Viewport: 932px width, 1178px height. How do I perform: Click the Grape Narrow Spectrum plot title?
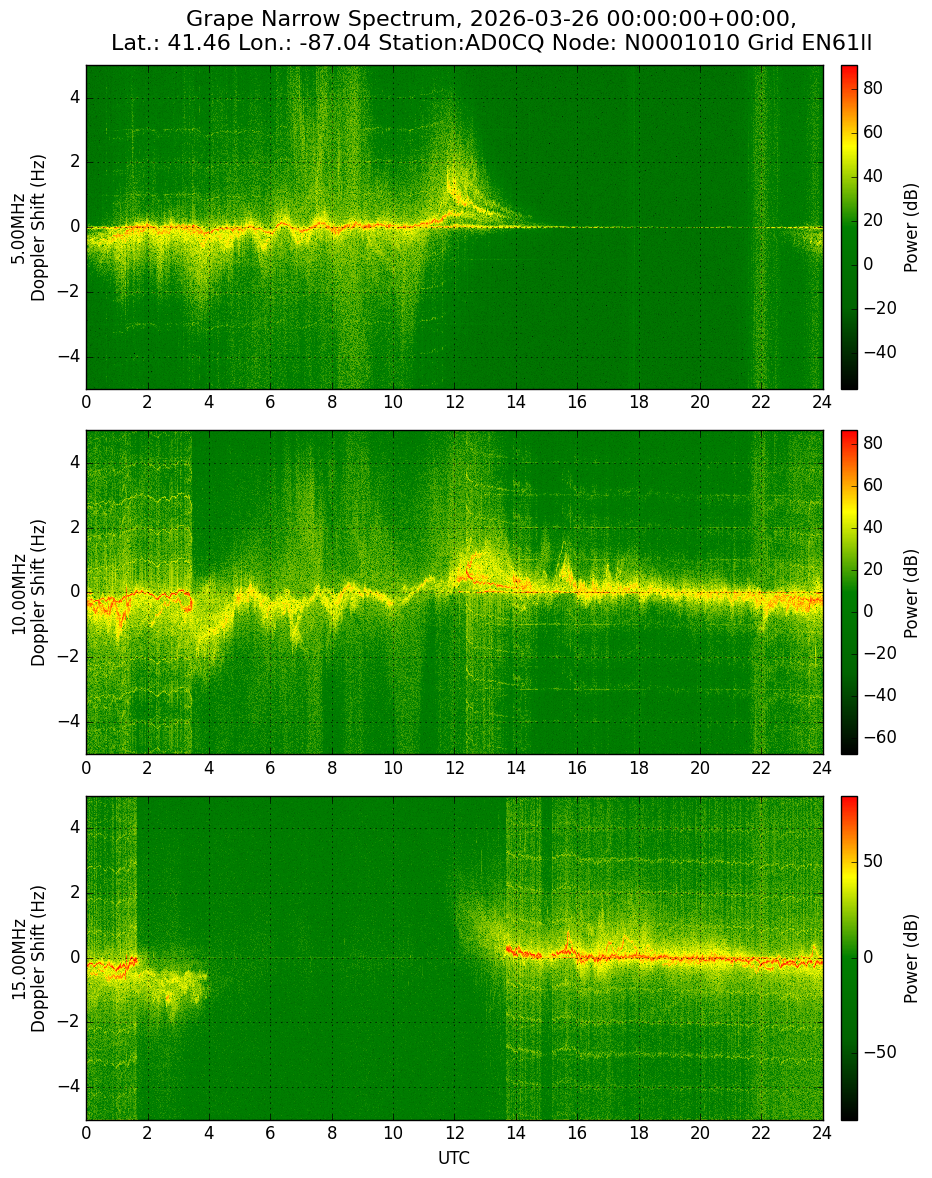tap(491, 30)
